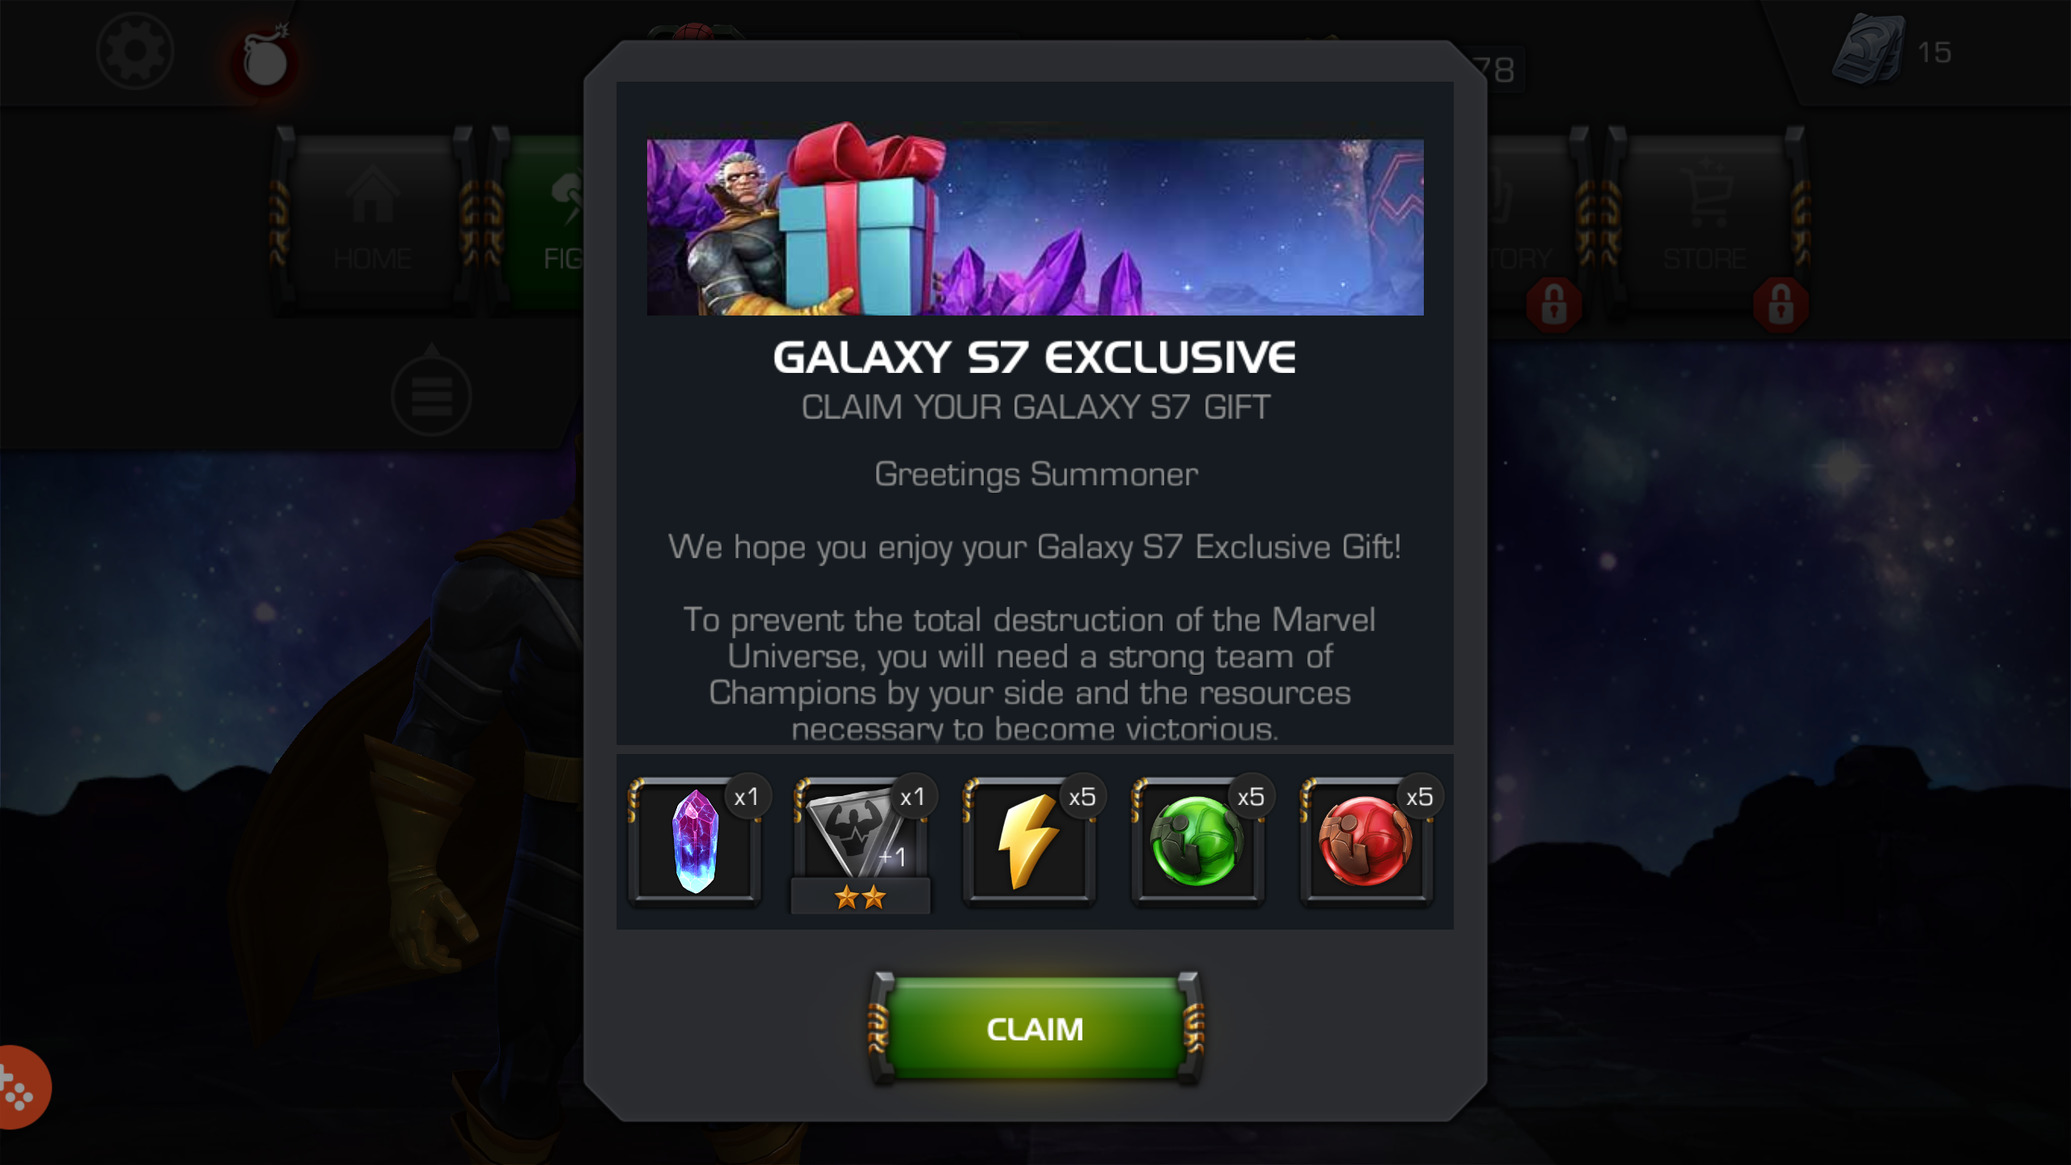Tap the red lock on Store
The width and height of the screenshot is (2071, 1165).
click(x=1780, y=304)
